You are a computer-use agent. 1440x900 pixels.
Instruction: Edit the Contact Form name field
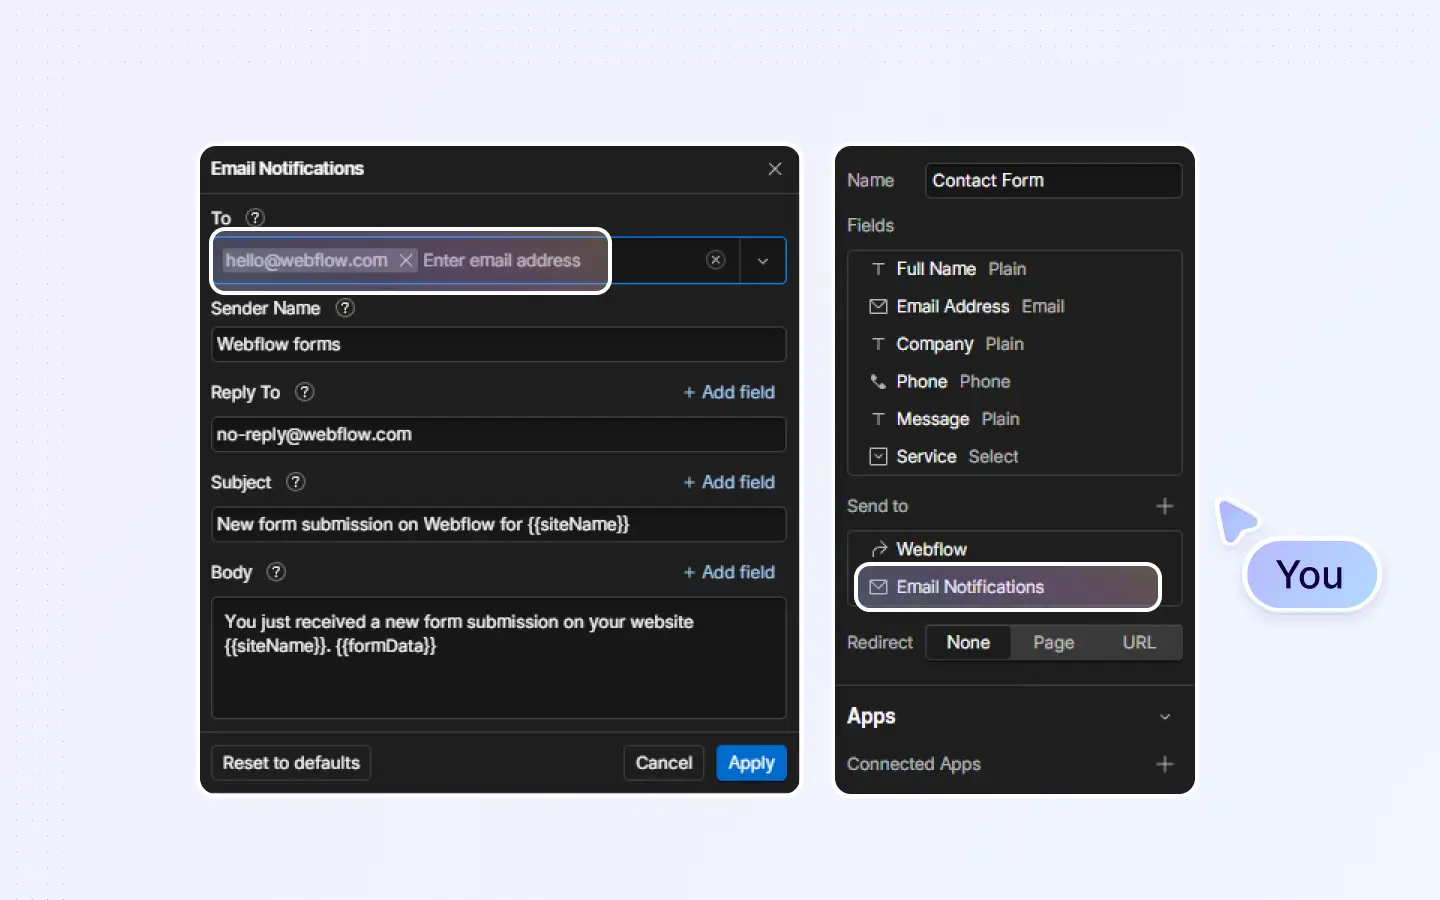pos(1053,180)
